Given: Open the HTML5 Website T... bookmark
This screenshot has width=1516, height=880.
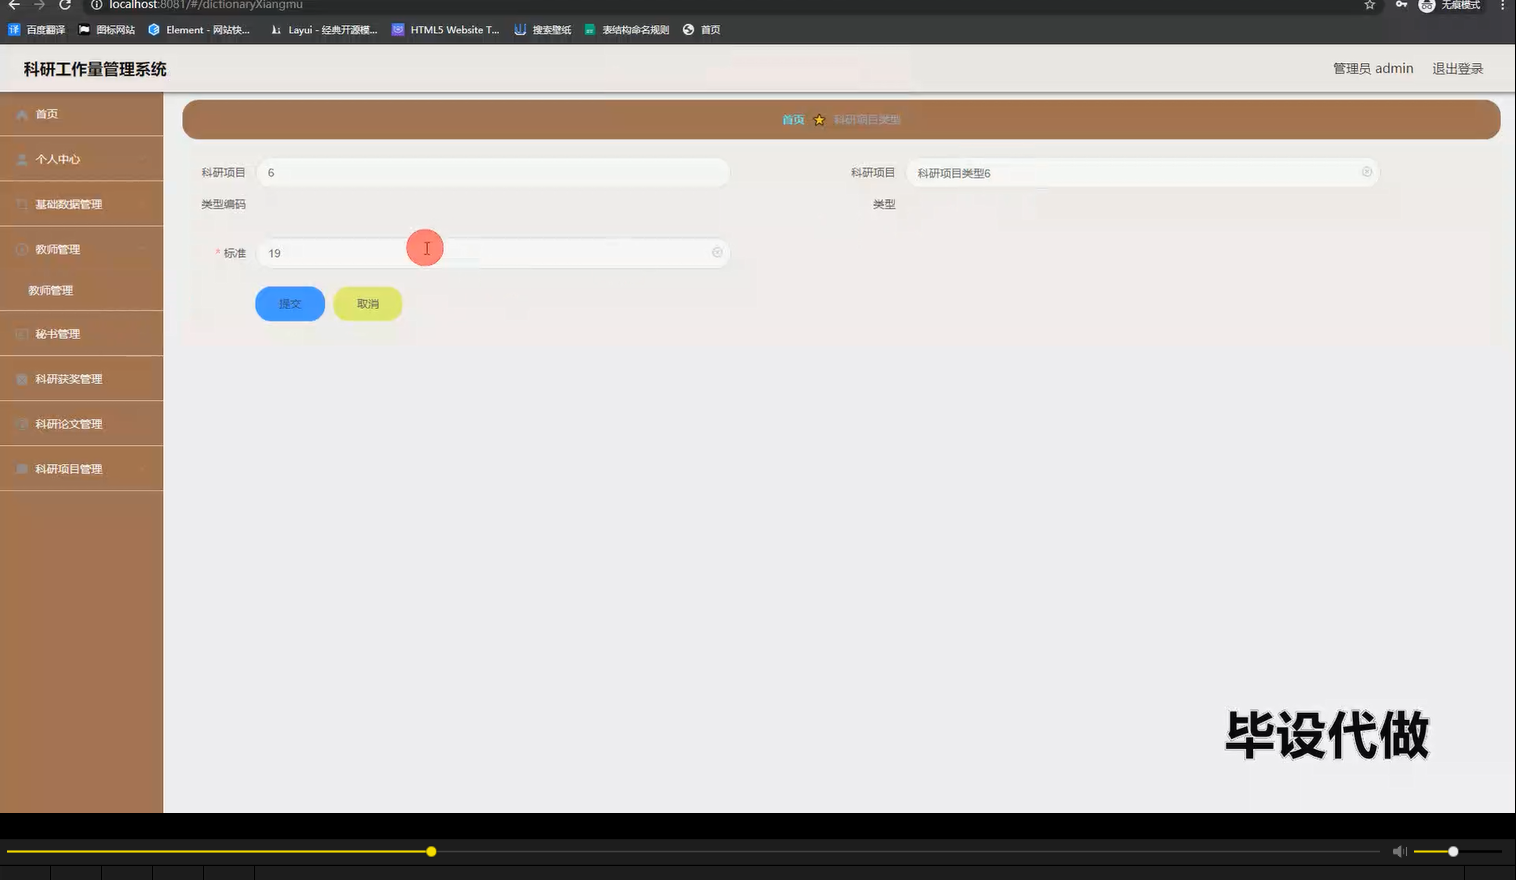Looking at the screenshot, I should tap(446, 30).
